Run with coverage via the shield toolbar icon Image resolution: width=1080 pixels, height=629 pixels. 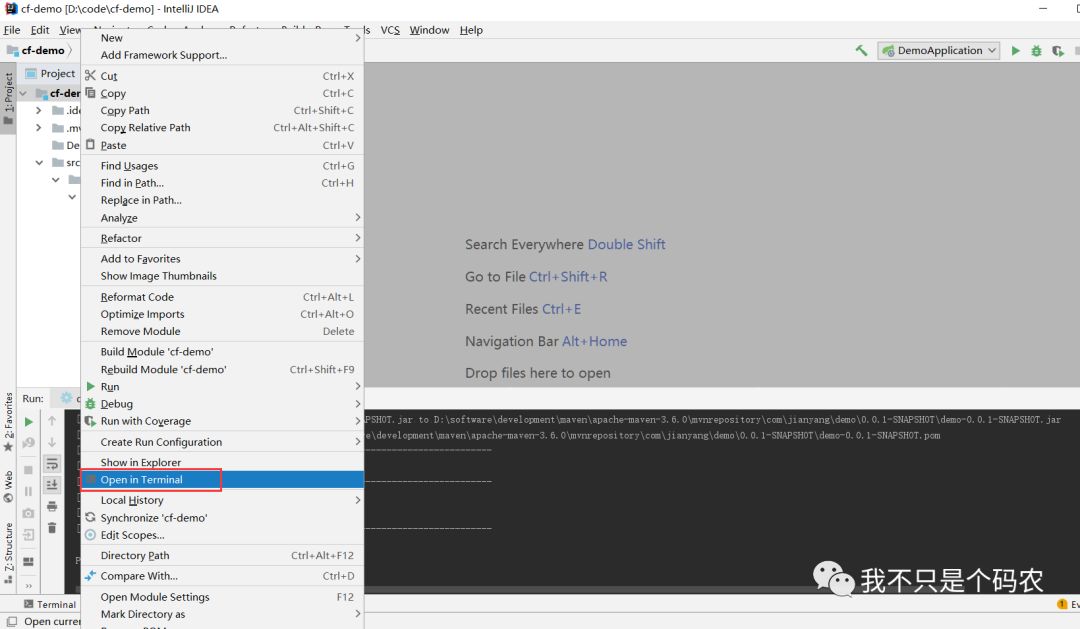coord(1057,50)
